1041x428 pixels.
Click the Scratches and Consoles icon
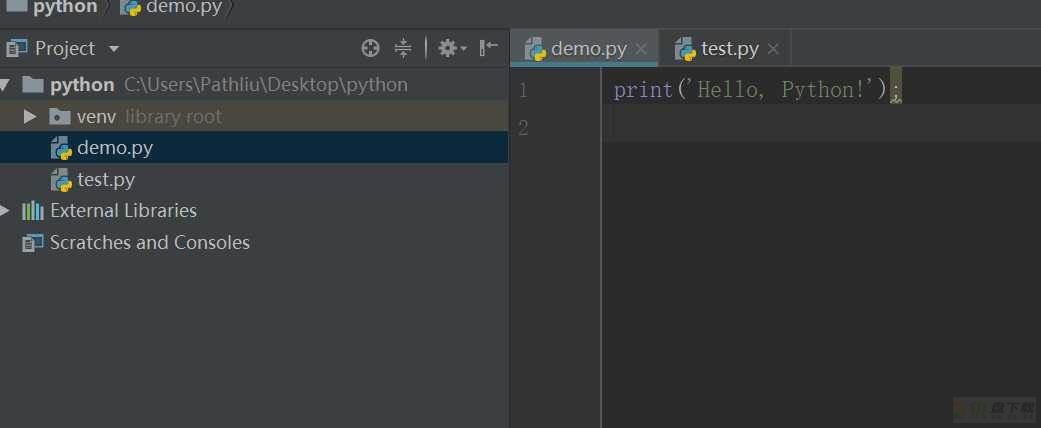(33, 243)
